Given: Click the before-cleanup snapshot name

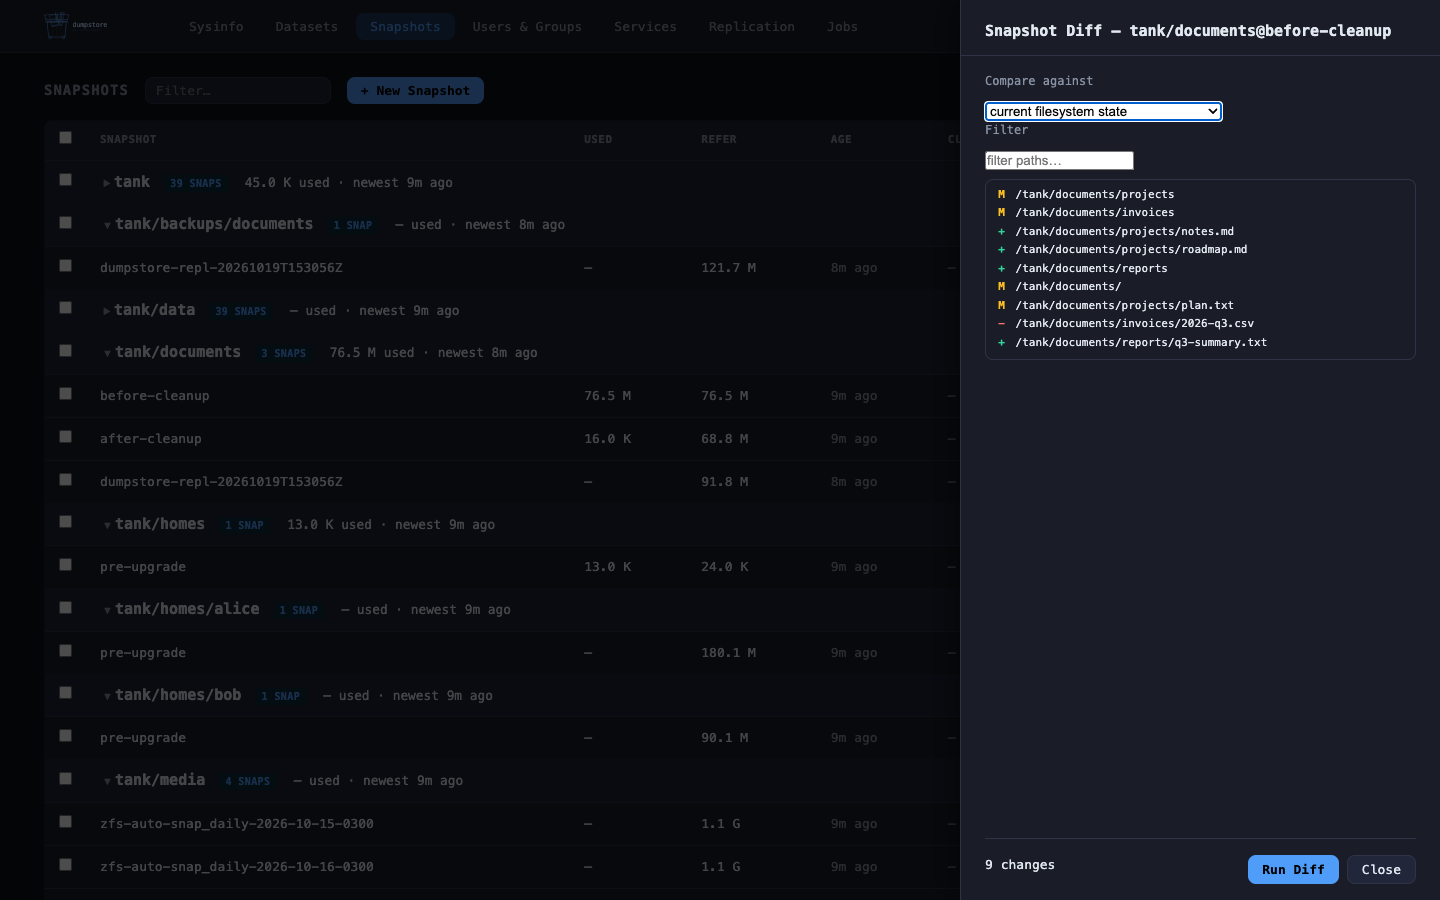Looking at the screenshot, I should (155, 396).
